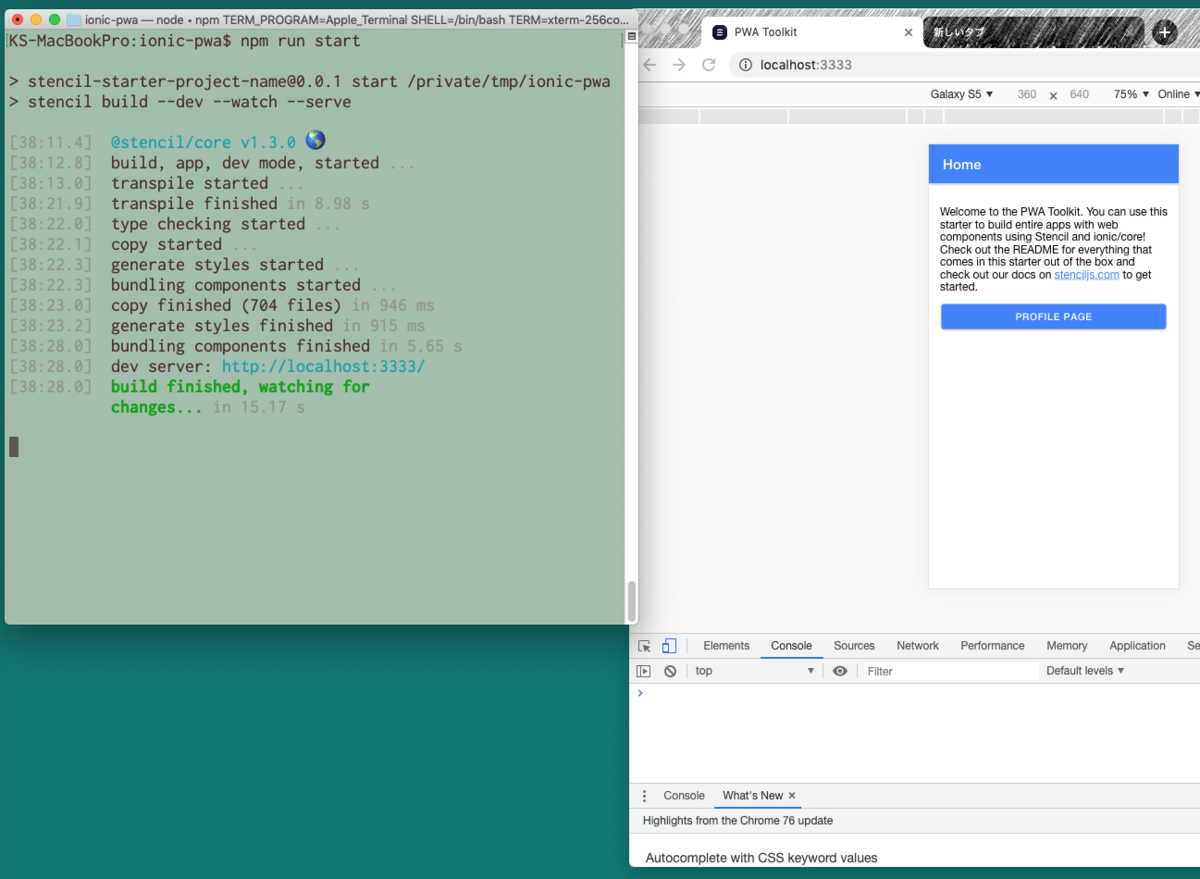Click the 'npm run start' command line
The height and width of the screenshot is (879, 1200).
coord(300,41)
